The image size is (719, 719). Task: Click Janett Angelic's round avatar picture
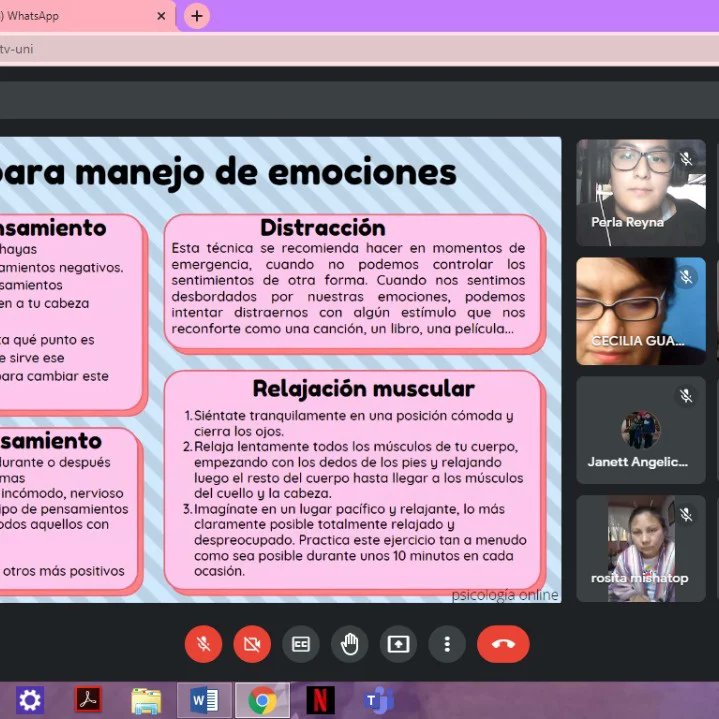click(x=641, y=430)
